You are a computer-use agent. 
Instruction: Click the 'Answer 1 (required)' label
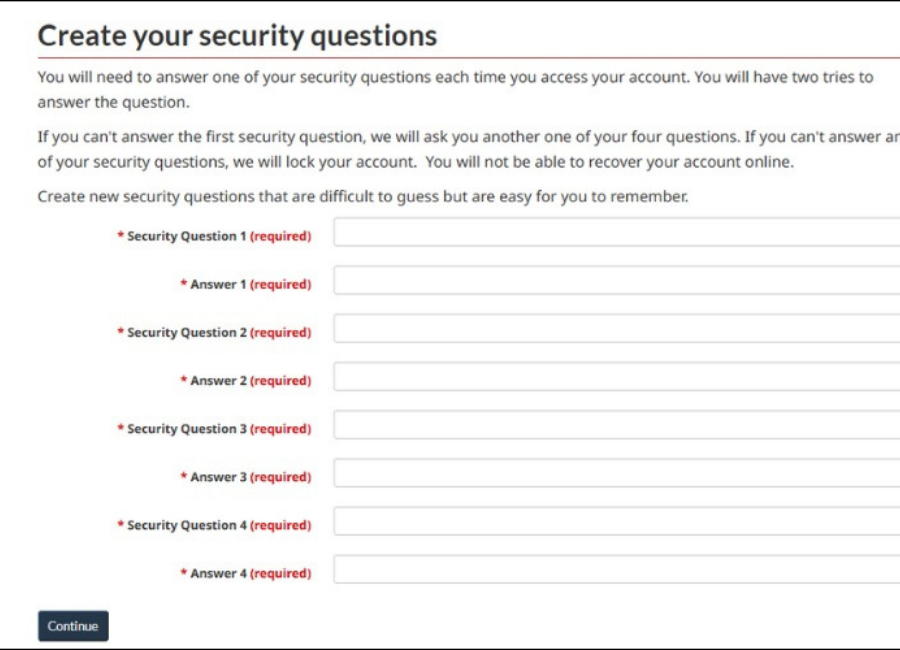246,284
